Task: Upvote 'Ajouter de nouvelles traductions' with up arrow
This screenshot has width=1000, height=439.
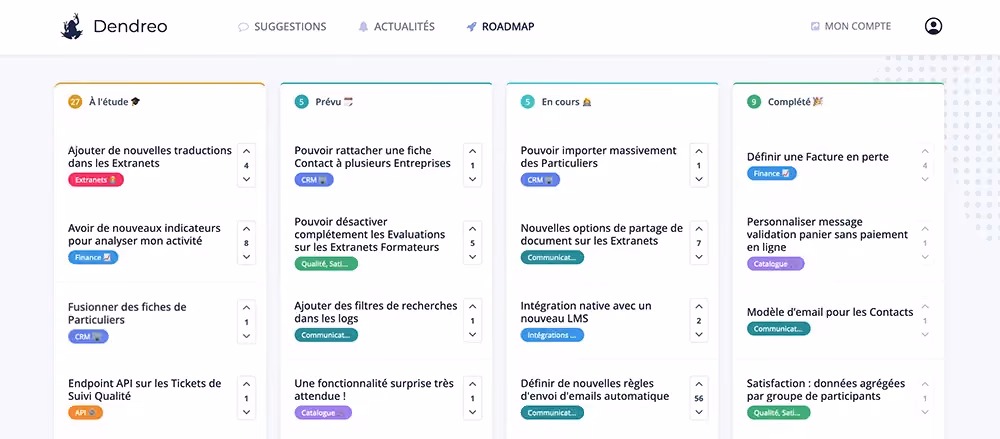Action: click(x=246, y=152)
